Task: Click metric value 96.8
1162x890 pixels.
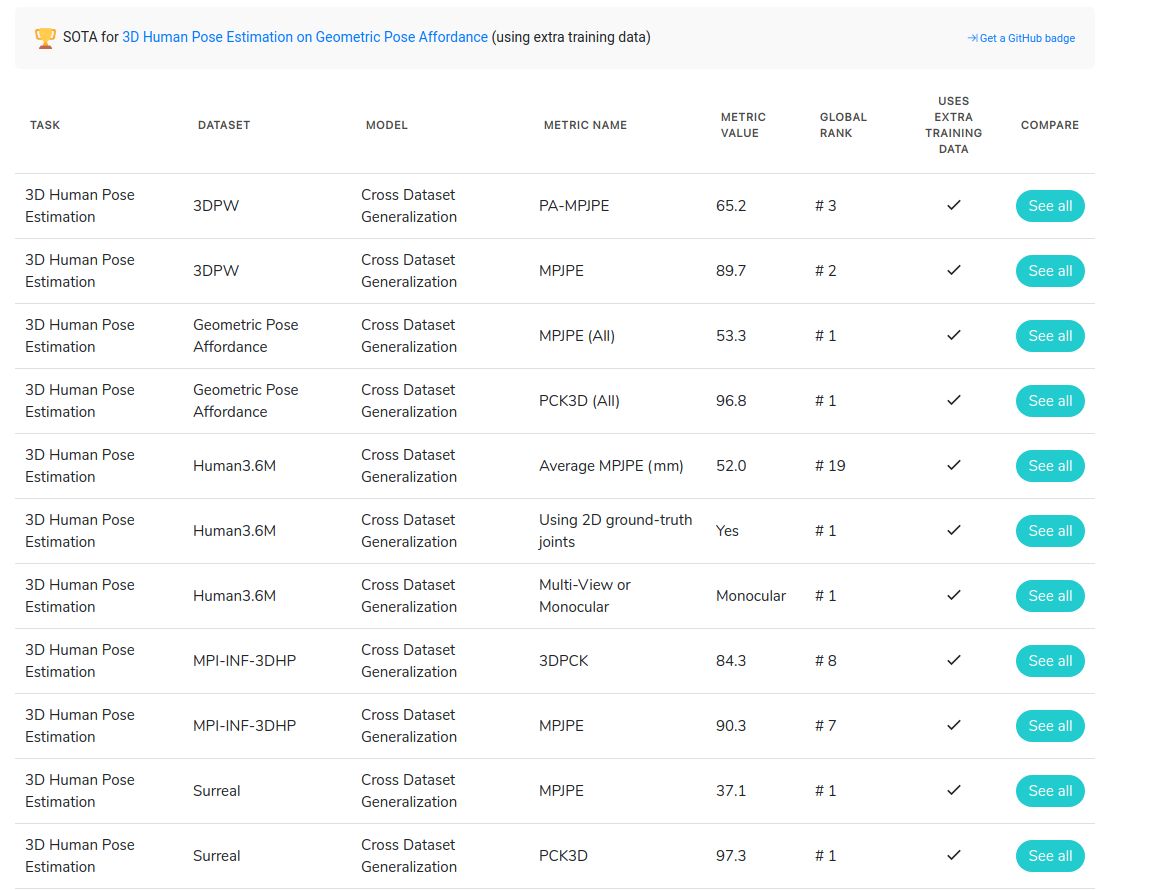Action: (x=731, y=401)
